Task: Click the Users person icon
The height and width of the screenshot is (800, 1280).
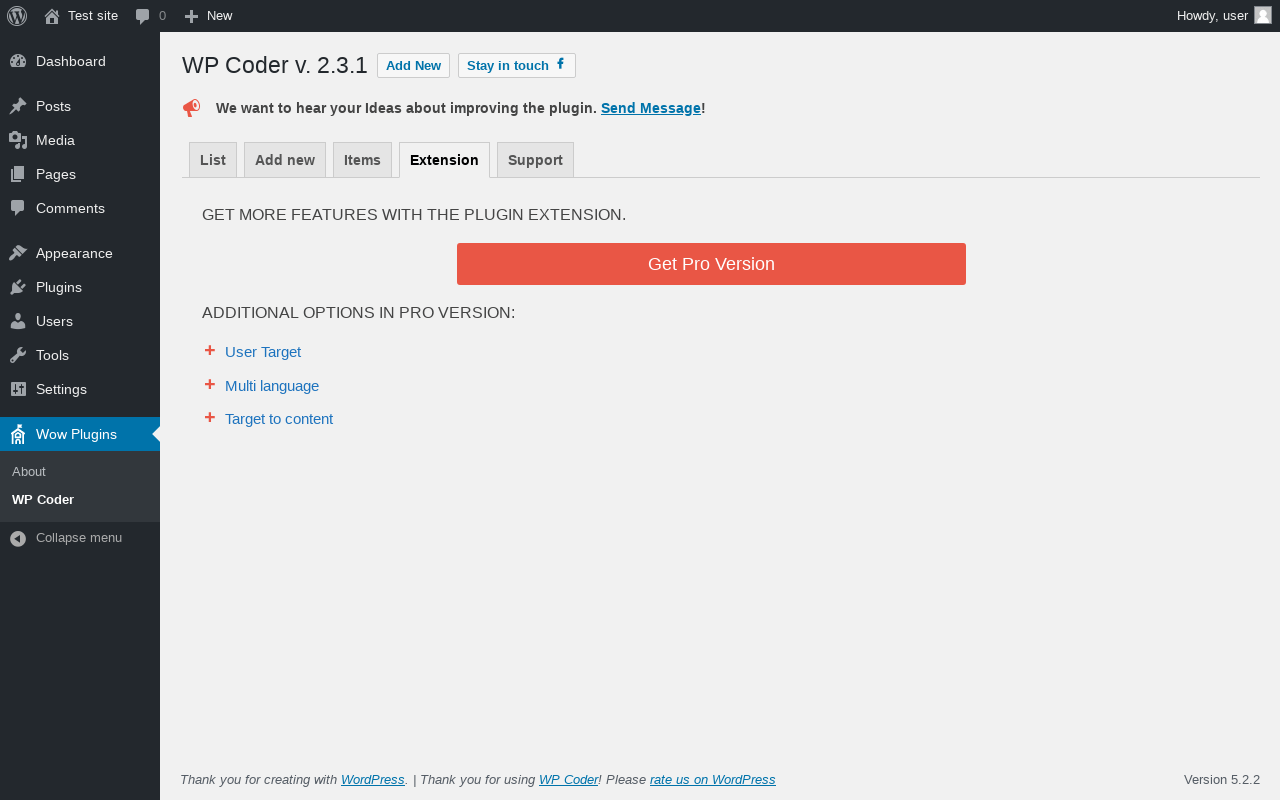Action: 18,321
